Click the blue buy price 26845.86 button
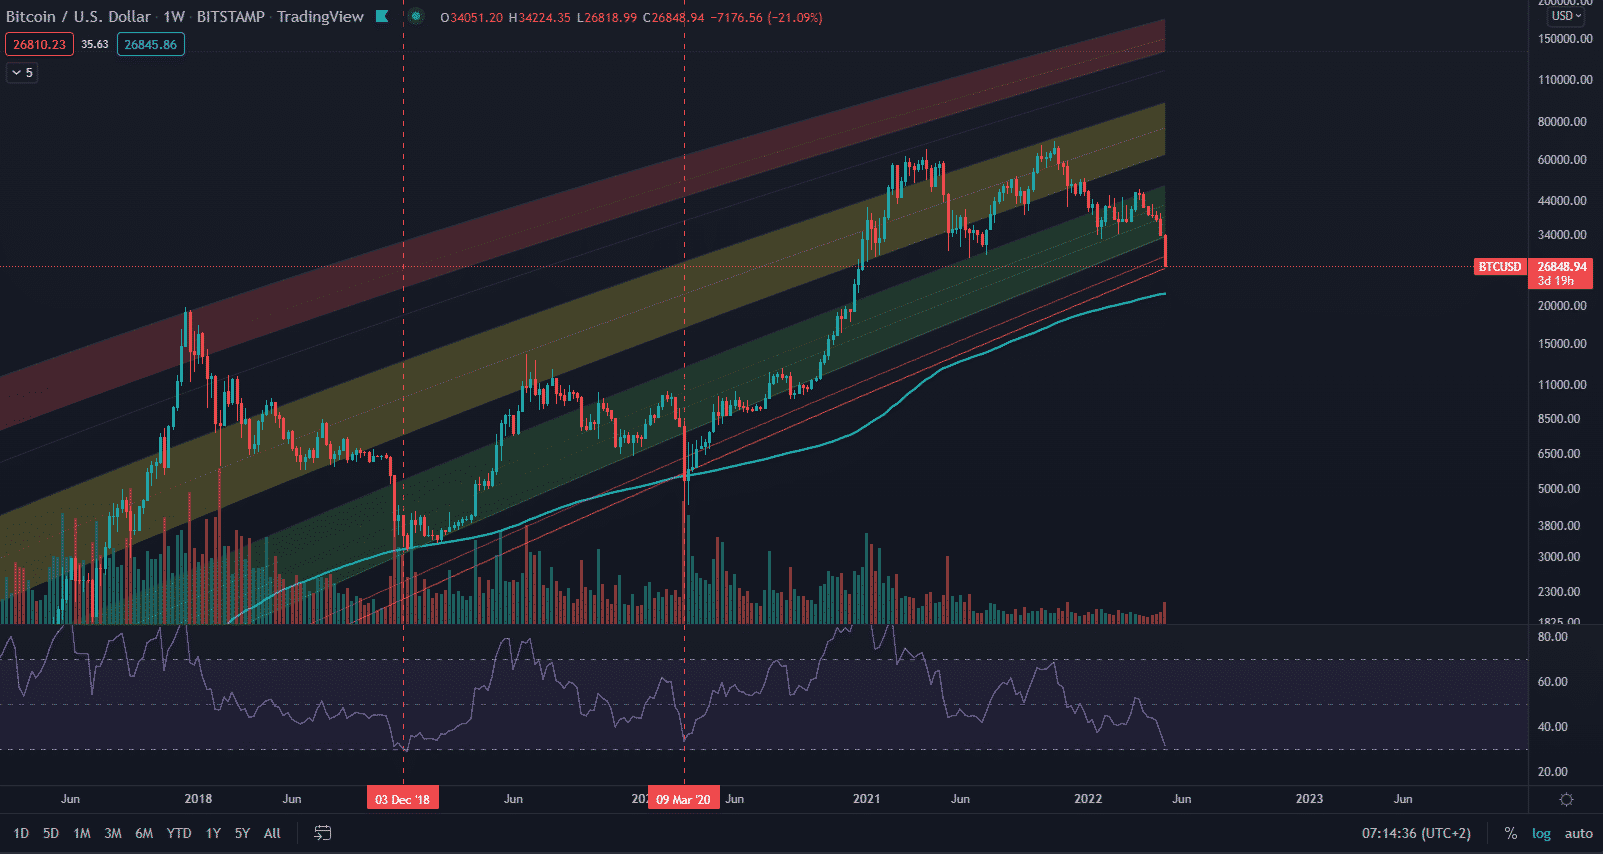Screen dimensions: 1603x854 (150, 44)
